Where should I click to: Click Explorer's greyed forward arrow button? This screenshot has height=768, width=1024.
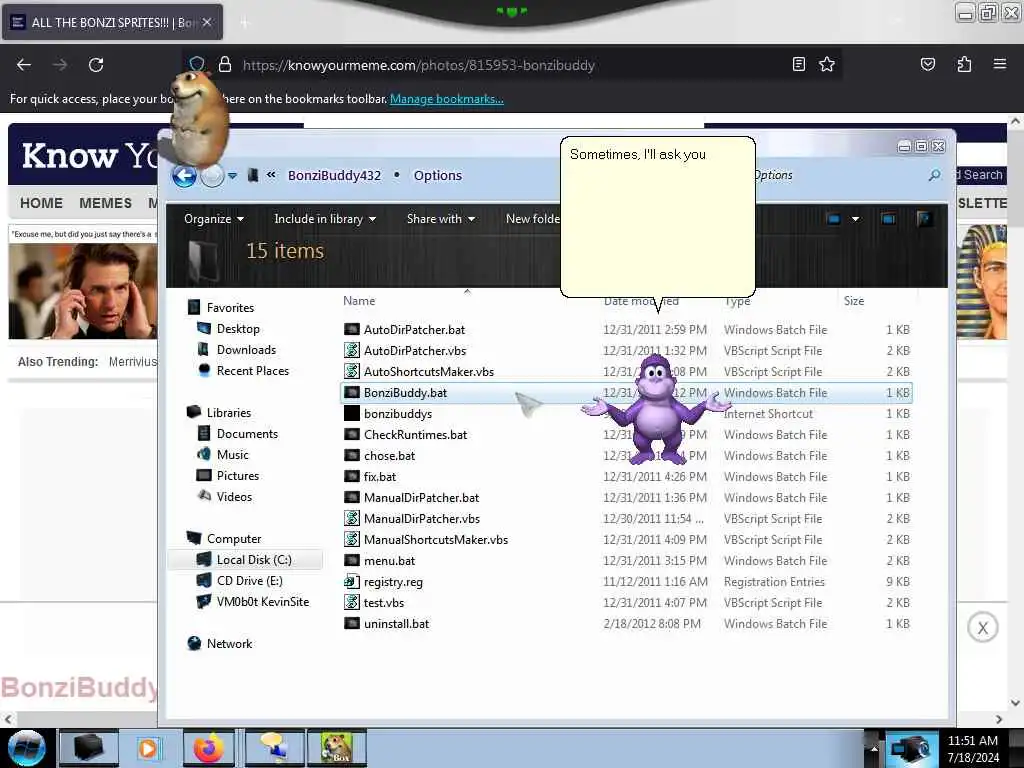pos(212,175)
